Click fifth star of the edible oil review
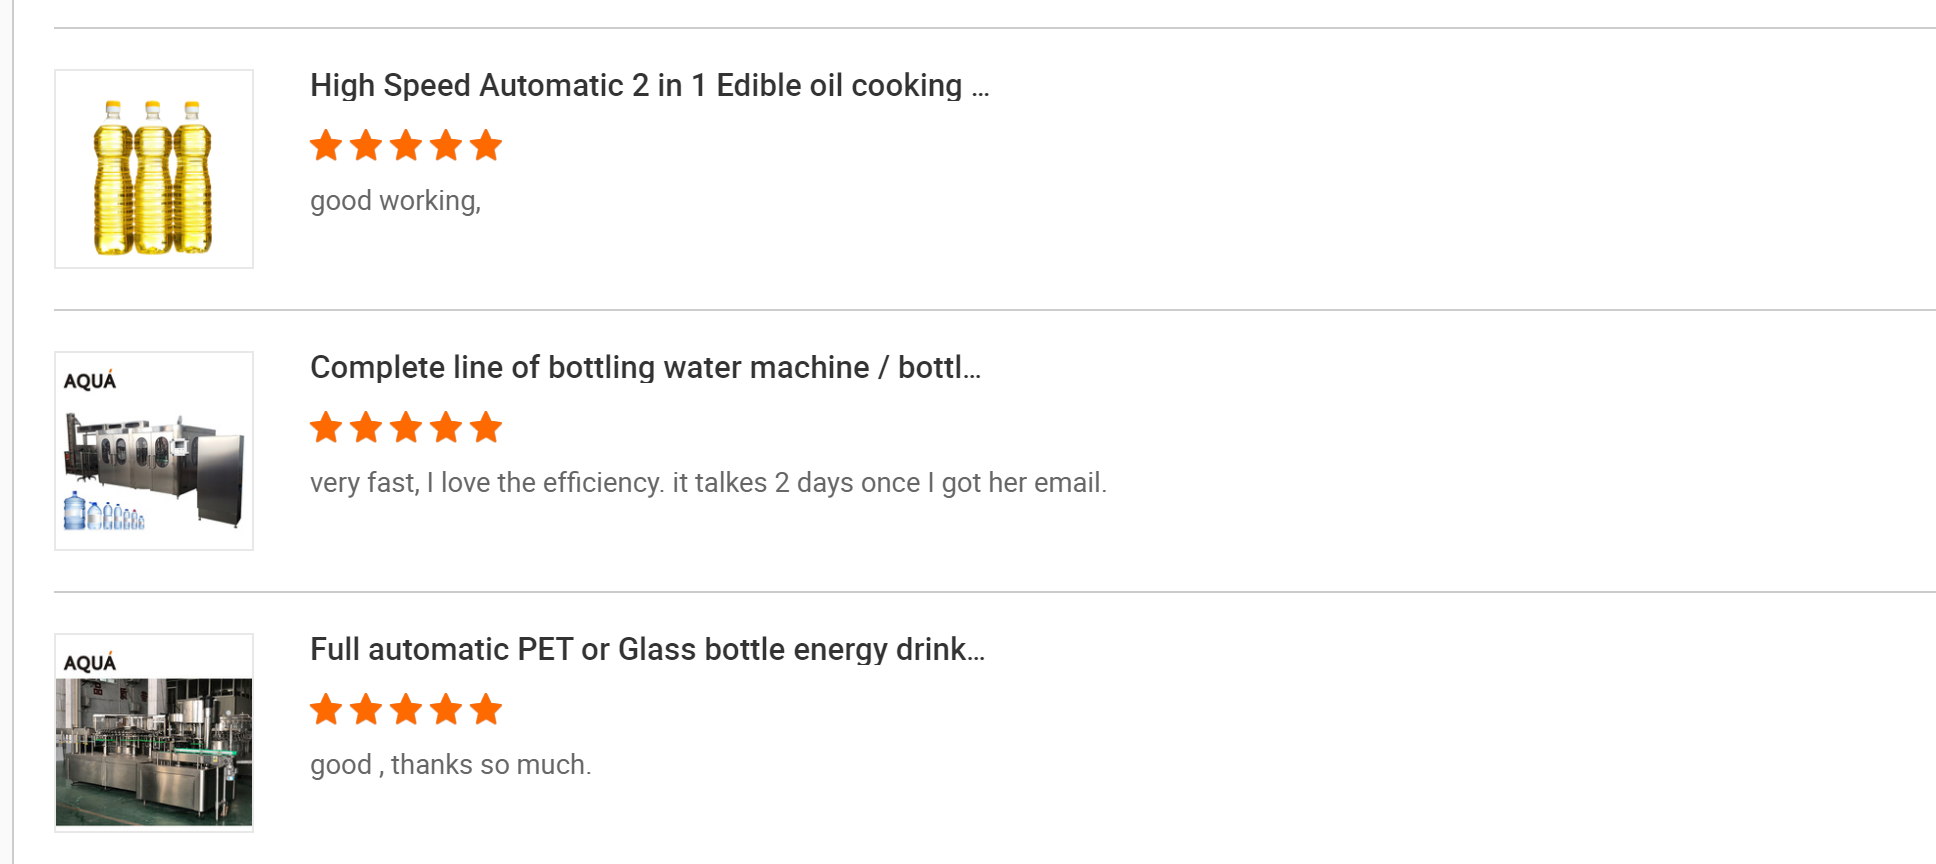The image size is (1936, 864). pyautogui.click(x=486, y=146)
